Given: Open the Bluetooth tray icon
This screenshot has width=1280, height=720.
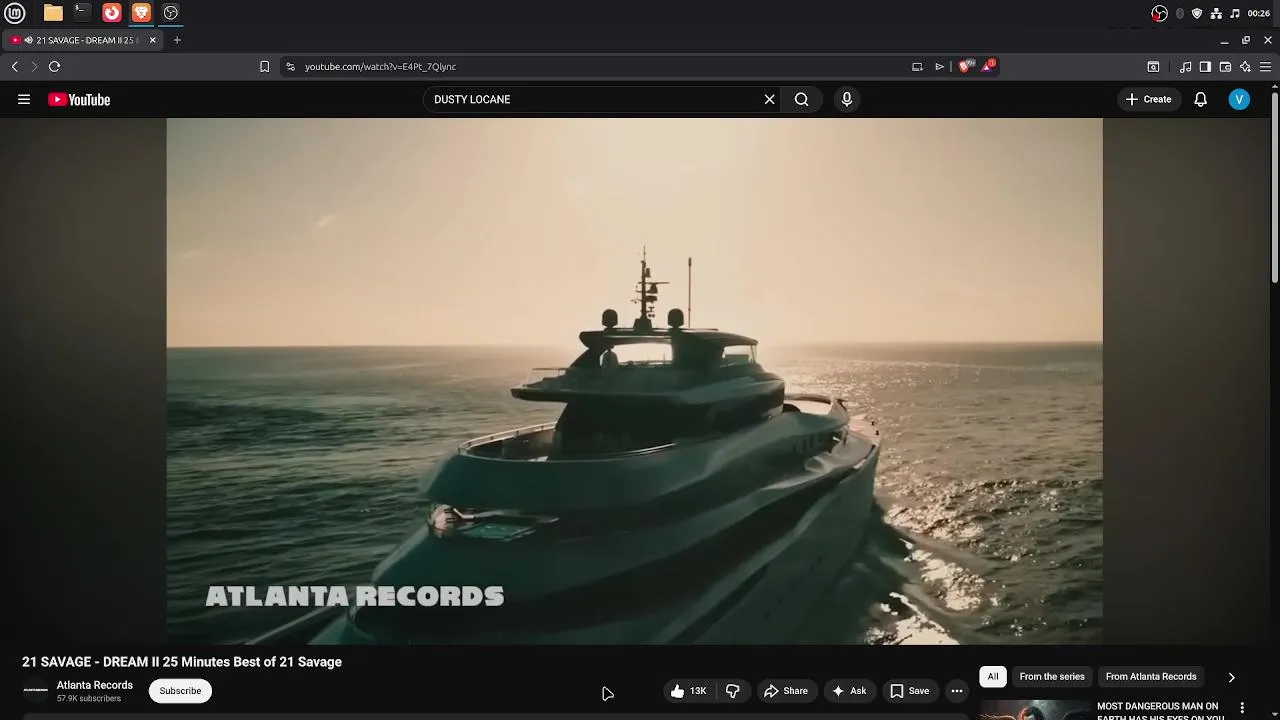Looking at the screenshot, I should [1180, 13].
